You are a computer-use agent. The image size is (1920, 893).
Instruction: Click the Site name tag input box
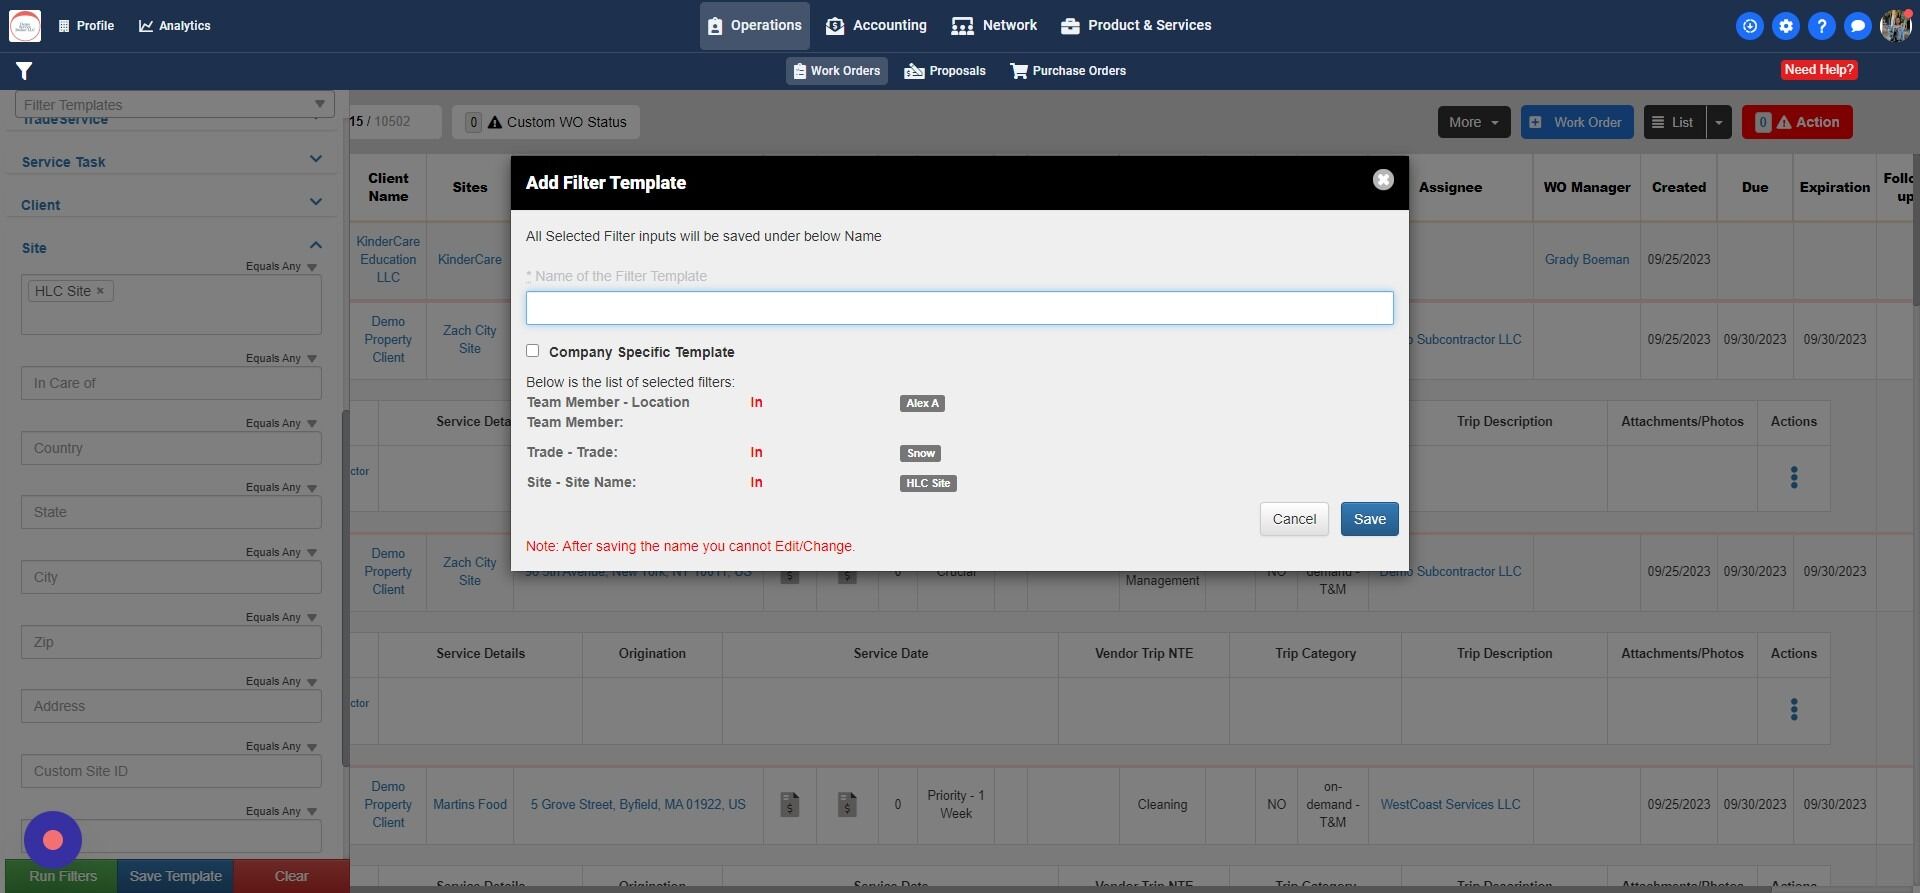171,305
